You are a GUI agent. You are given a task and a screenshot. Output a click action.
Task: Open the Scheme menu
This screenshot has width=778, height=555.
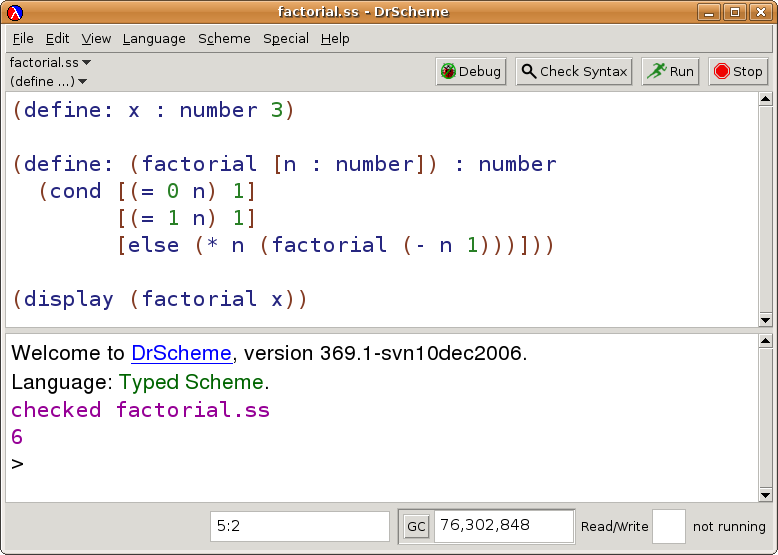224,38
